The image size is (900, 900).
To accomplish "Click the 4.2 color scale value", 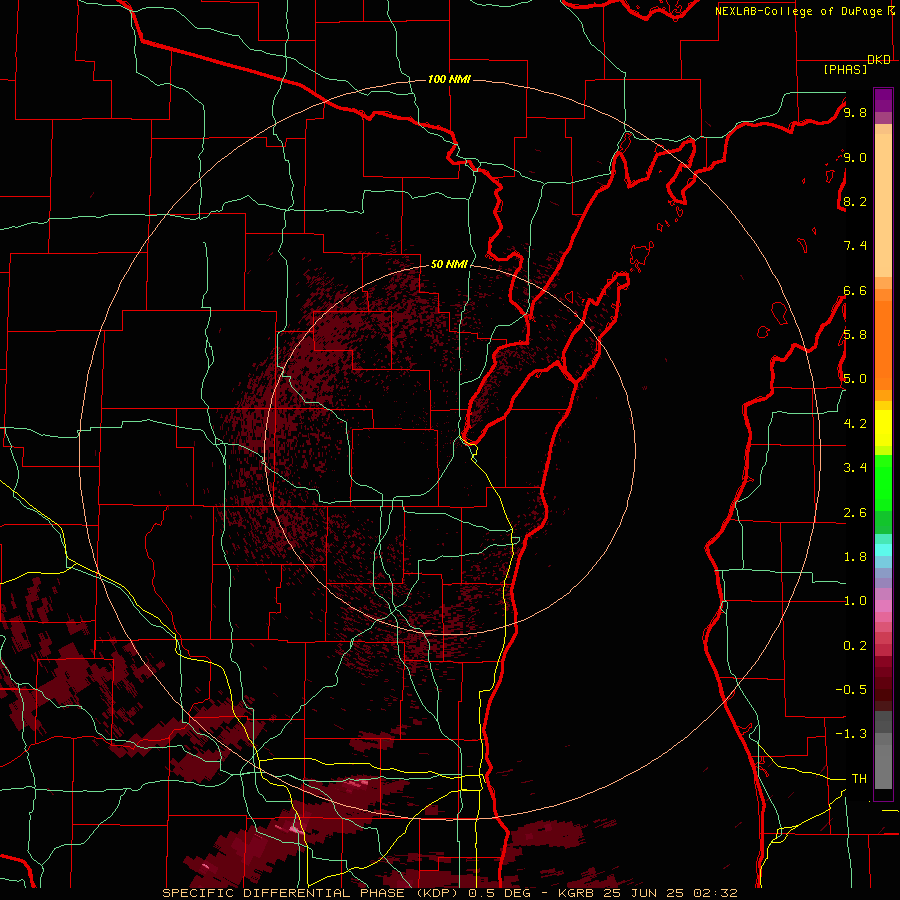I will coord(855,424).
